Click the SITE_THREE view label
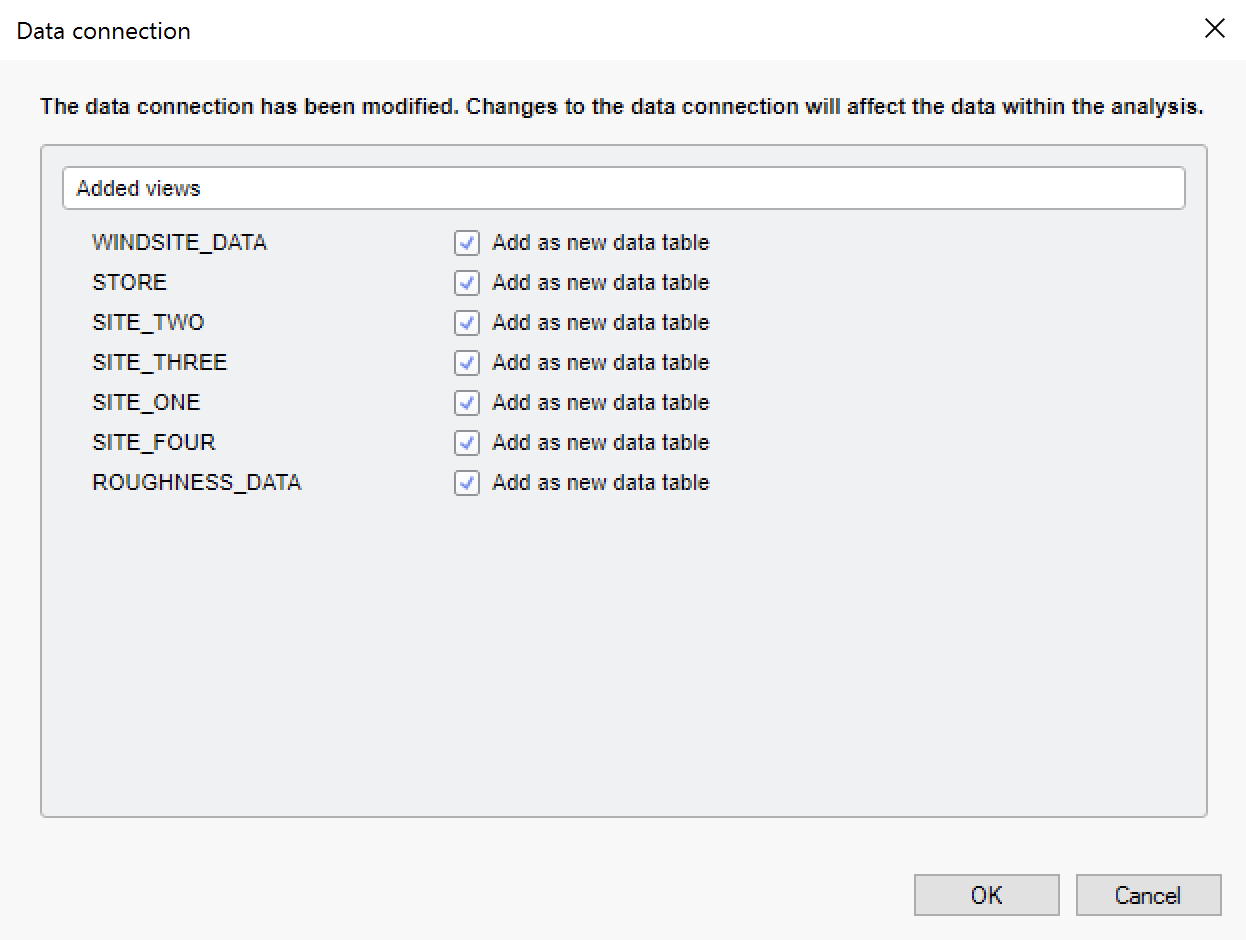1246x940 pixels. coord(159,363)
